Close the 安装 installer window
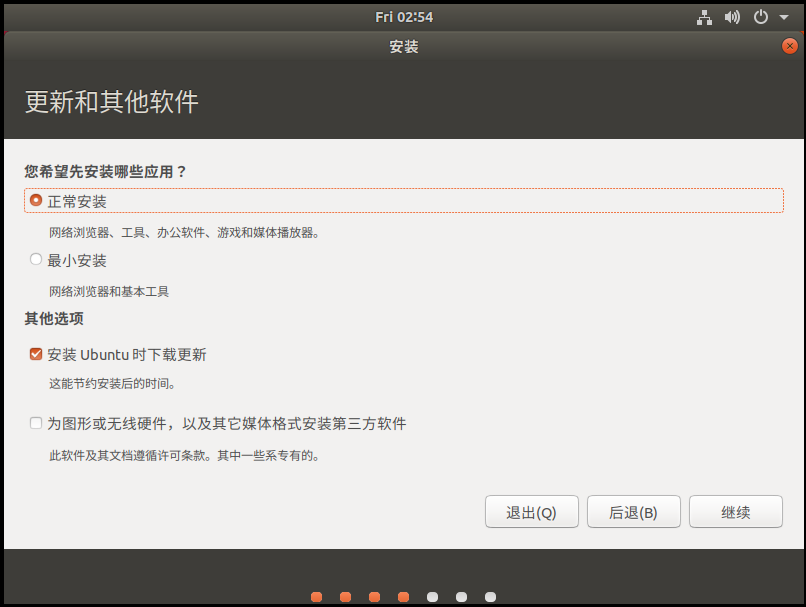The height and width of the screenshot is (607, 806). [x=790, y=46]
